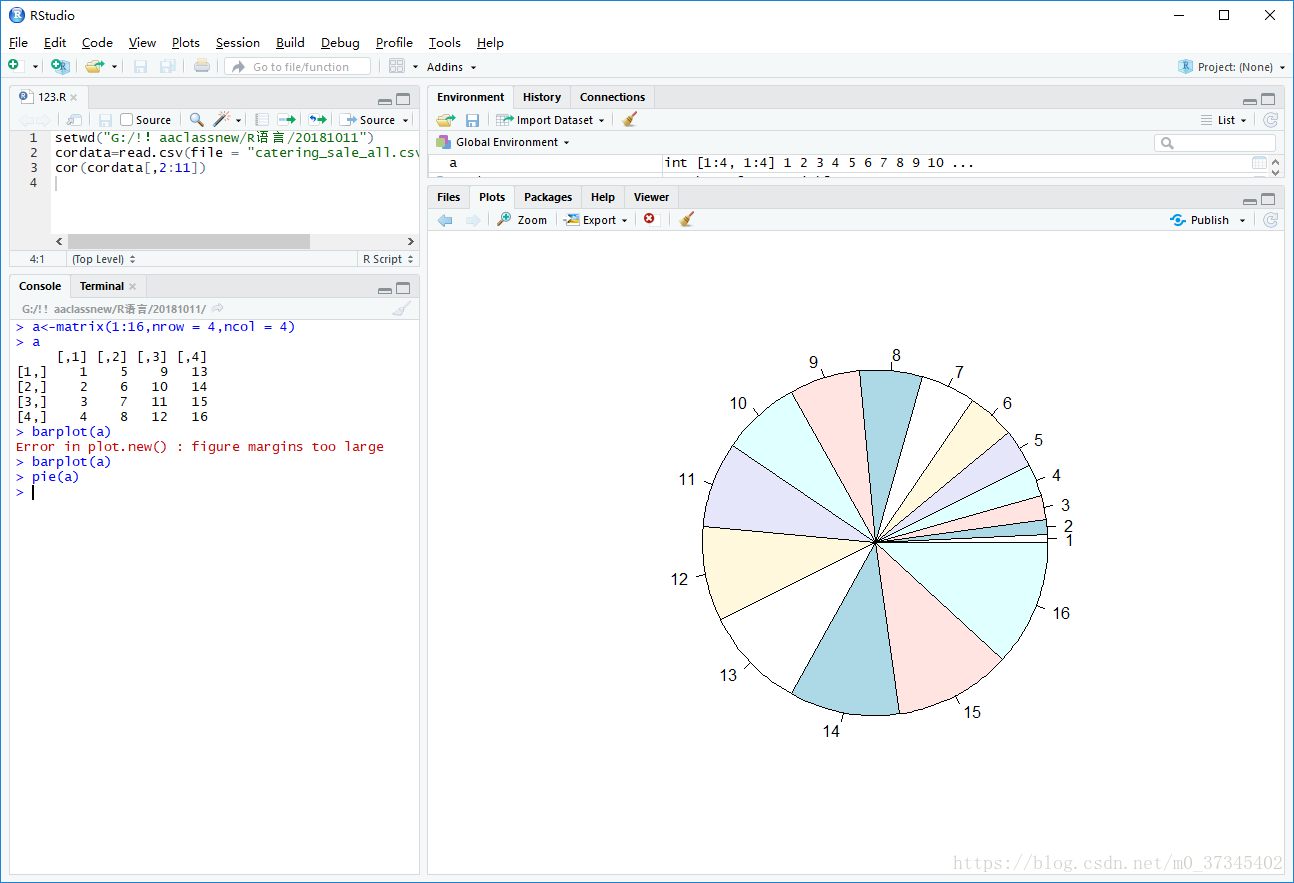Click the re-run previous code region icon

tap(318, 120)
